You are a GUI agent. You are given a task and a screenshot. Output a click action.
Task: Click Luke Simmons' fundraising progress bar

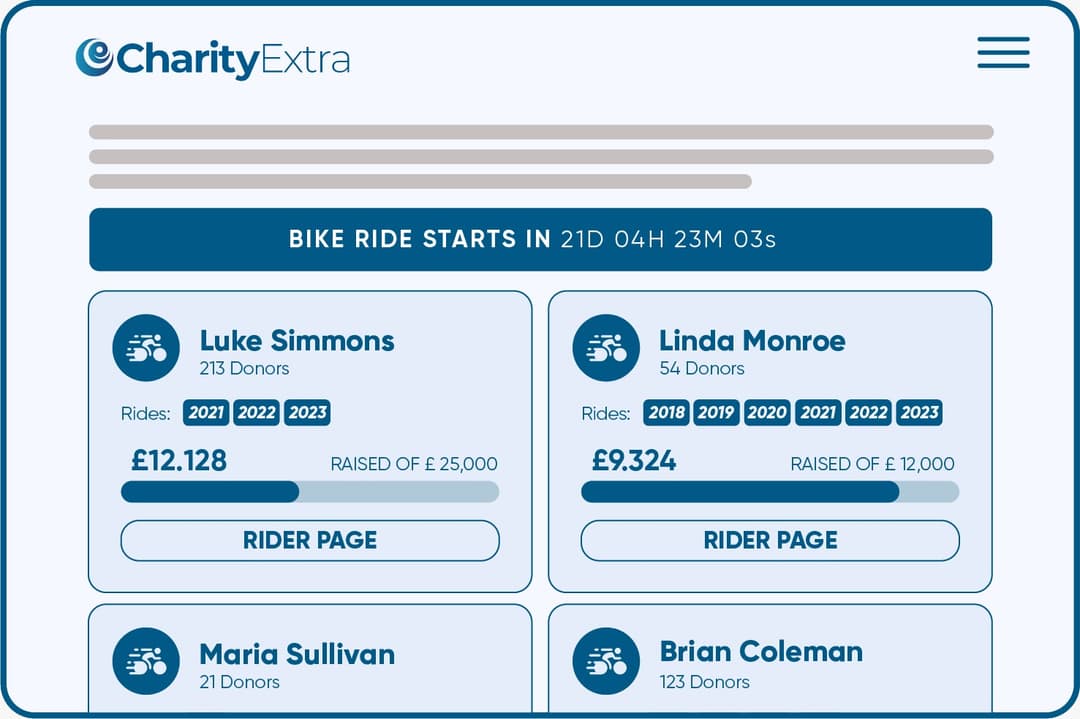pyautogui.click(x=310, y=492)
